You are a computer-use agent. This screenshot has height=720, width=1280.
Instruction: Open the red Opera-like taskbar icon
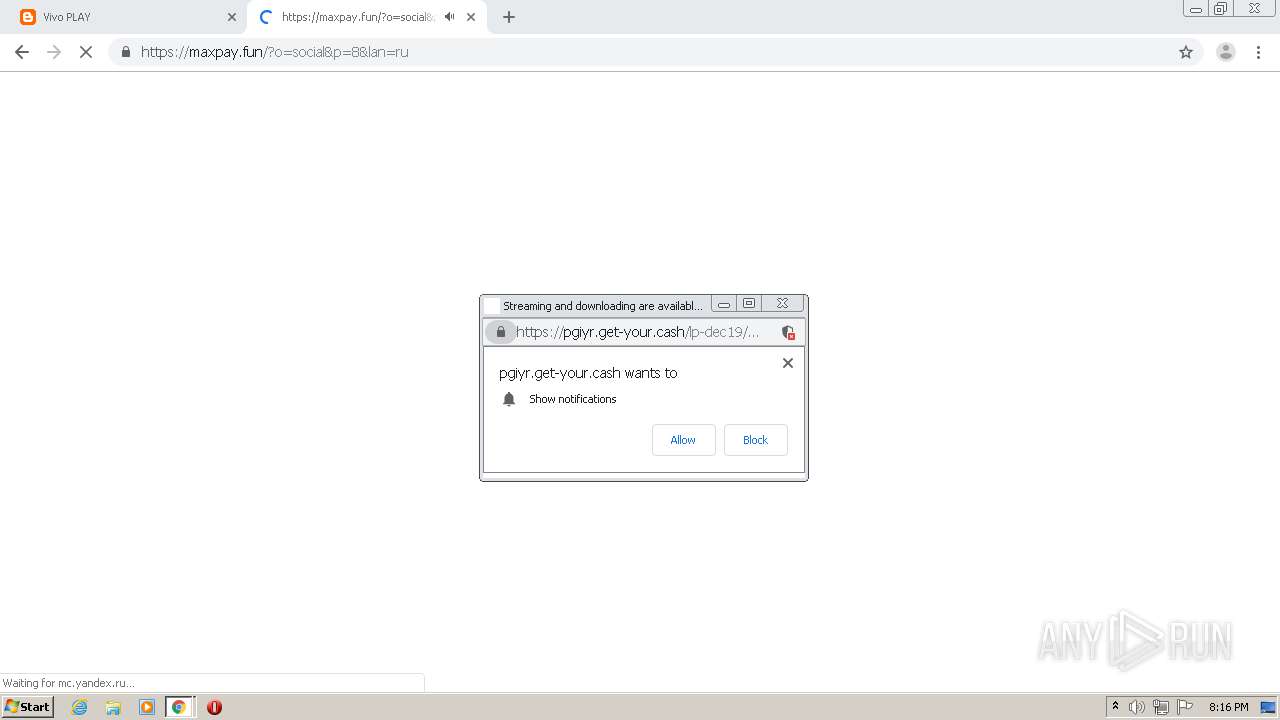point(214,707)
